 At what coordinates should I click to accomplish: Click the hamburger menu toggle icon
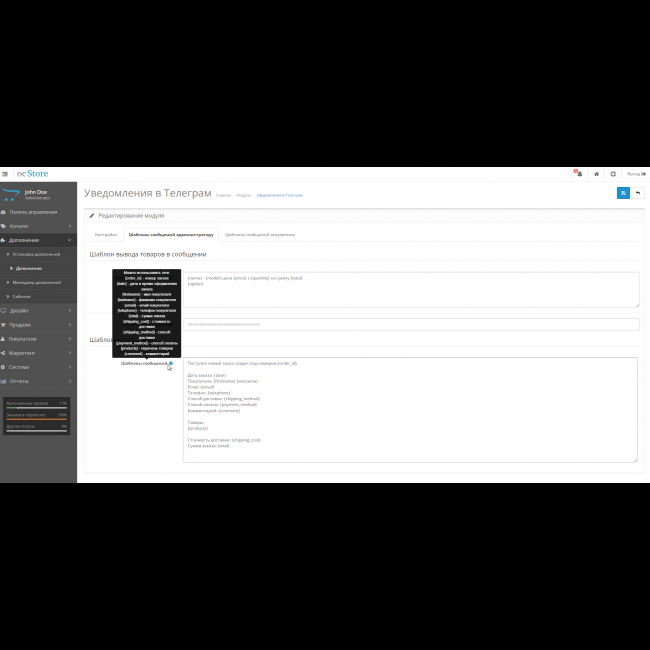click(5, 174)
